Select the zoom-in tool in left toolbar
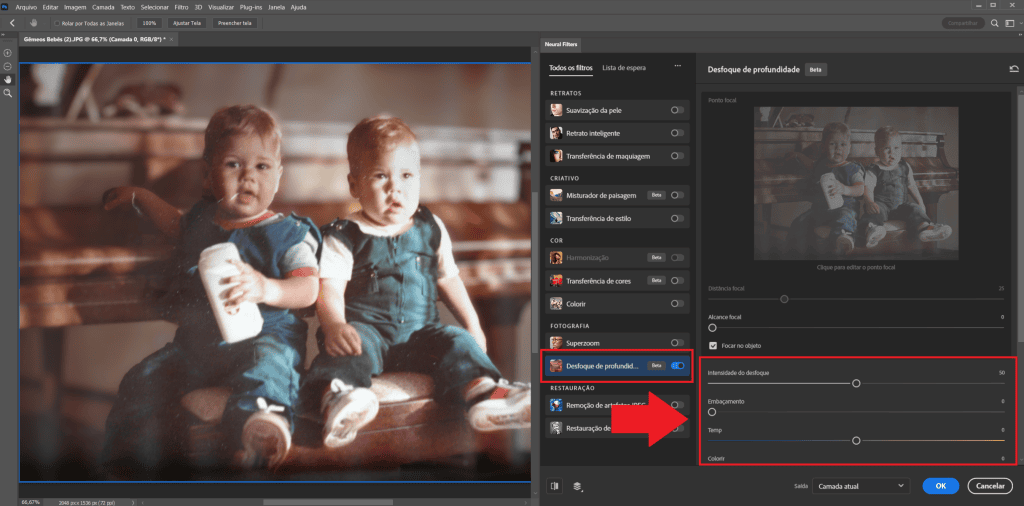Image resolution: width=1024 pixels, height=506 pixels. [8, 53]
